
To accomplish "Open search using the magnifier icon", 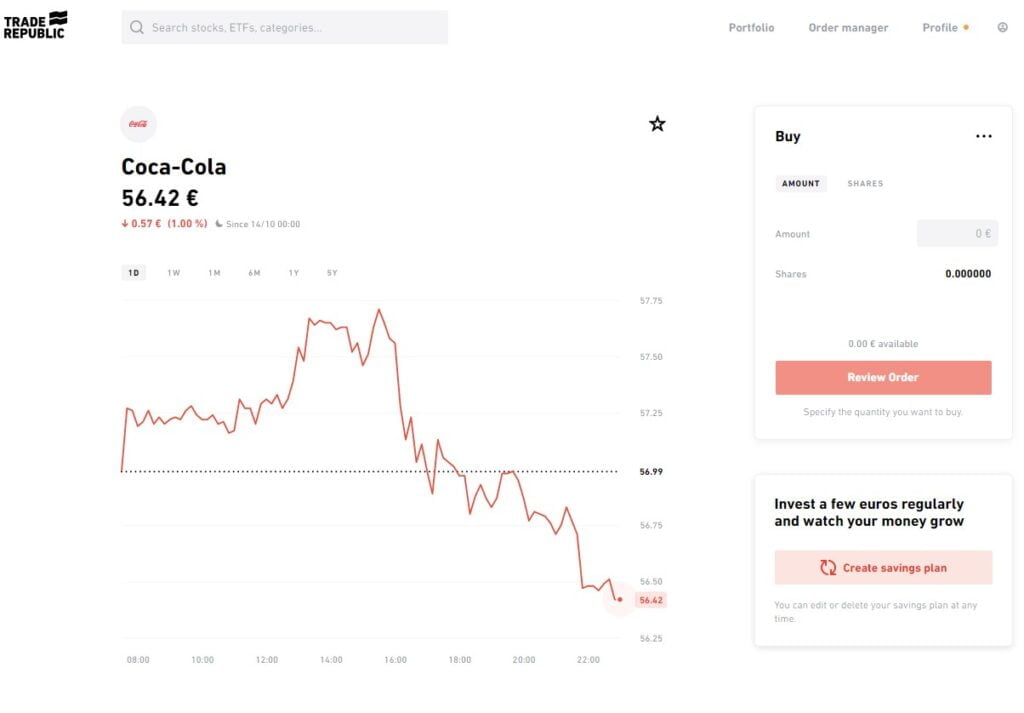I will [137, 27].
